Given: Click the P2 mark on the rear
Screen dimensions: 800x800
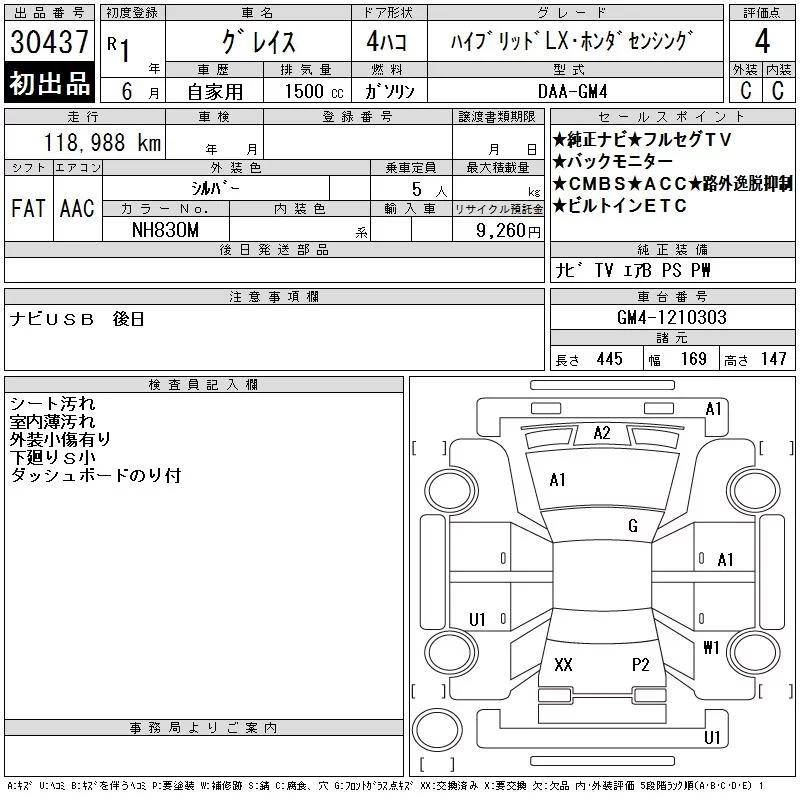Looking at the screenshot, I should coord(640,664).
